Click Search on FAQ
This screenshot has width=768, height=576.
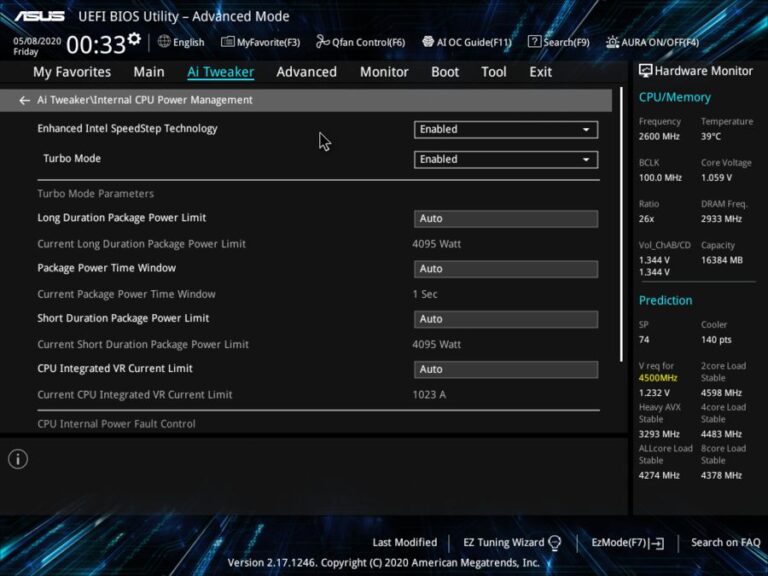coord(726,543)
